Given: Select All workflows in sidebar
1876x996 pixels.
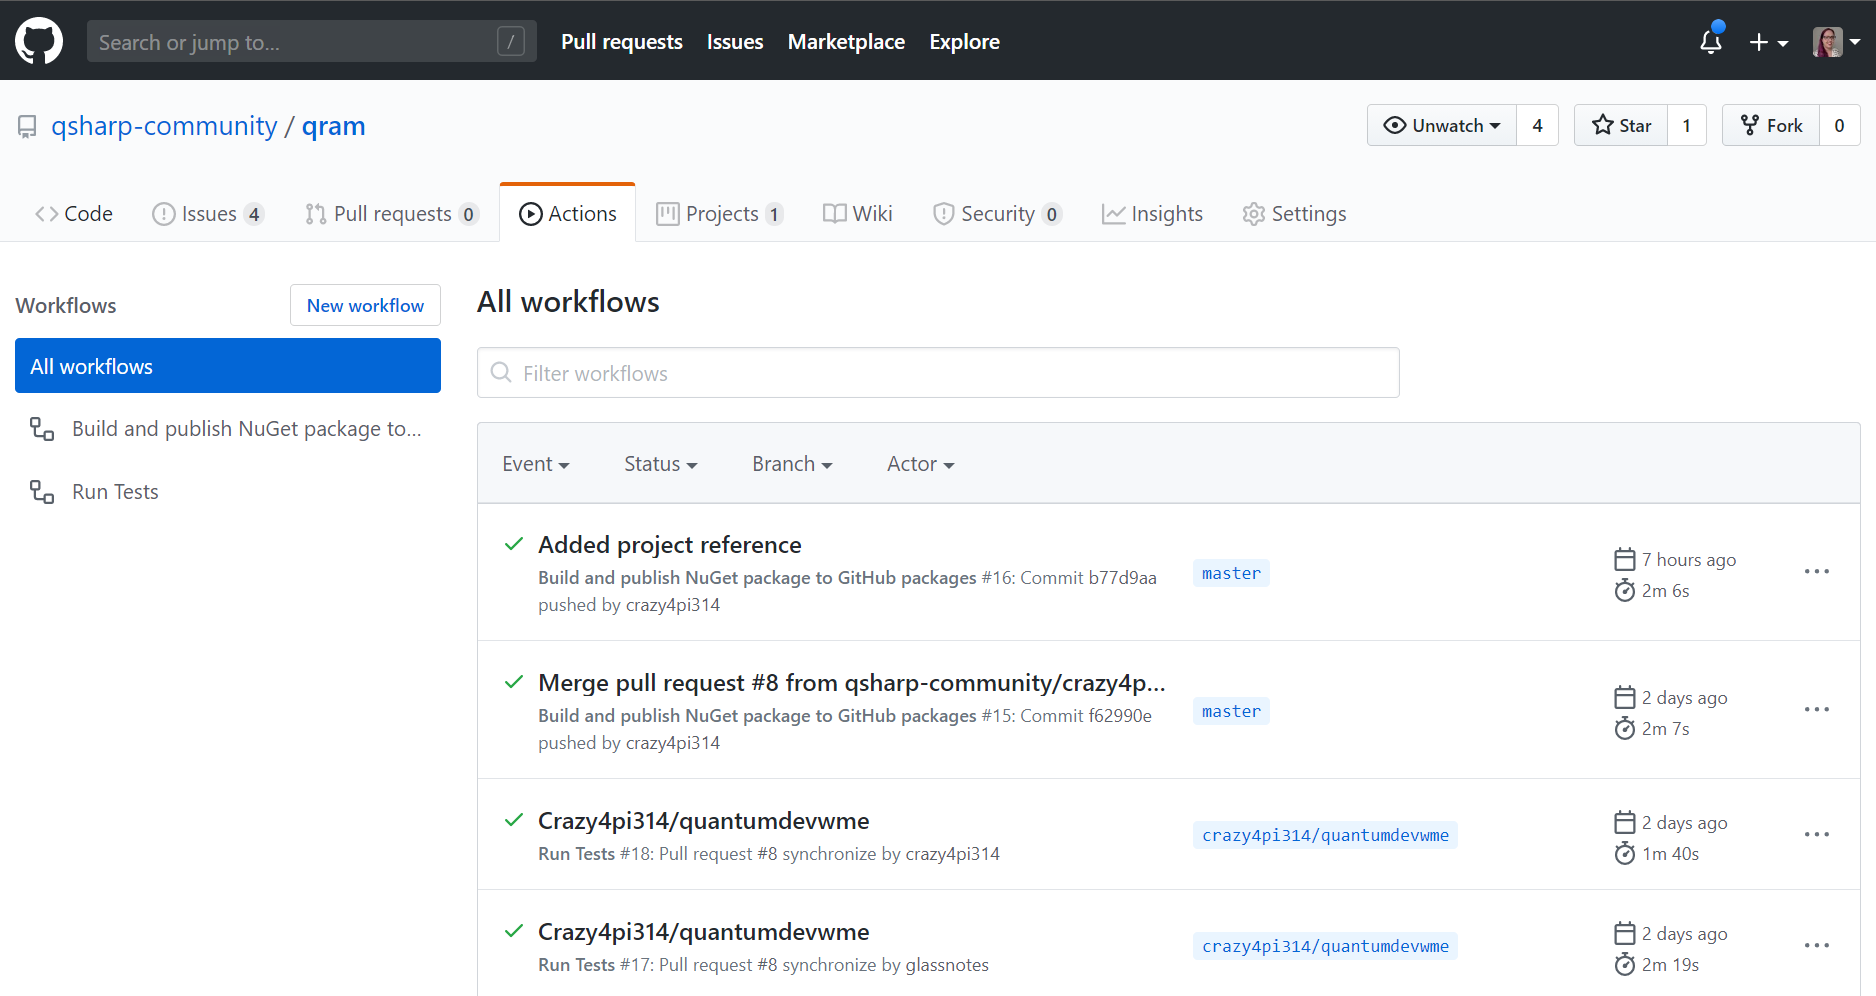Looking at the screenshot, I should pos(228,366).
